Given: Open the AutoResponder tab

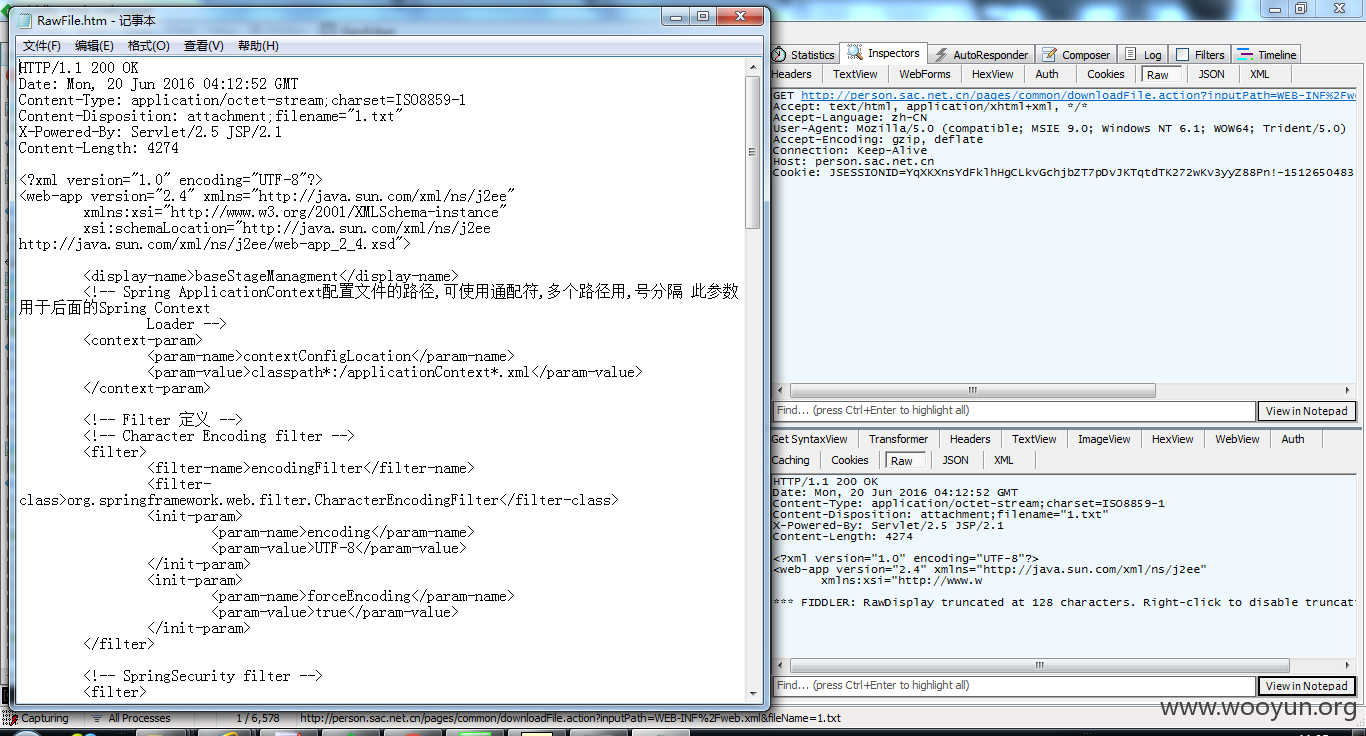Looking at the screenshot, I should coord(981,55).
